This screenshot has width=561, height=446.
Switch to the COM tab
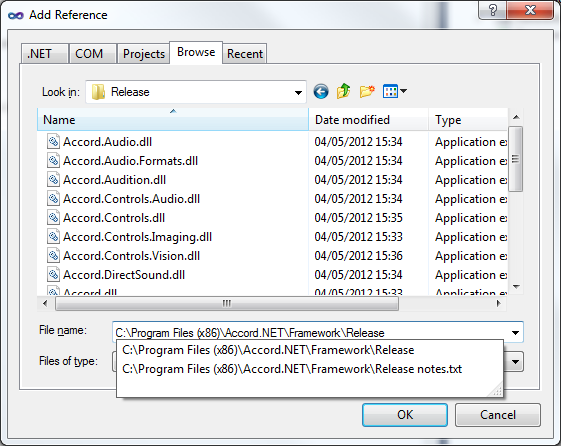pyautogui.click(x=93, y=54)
